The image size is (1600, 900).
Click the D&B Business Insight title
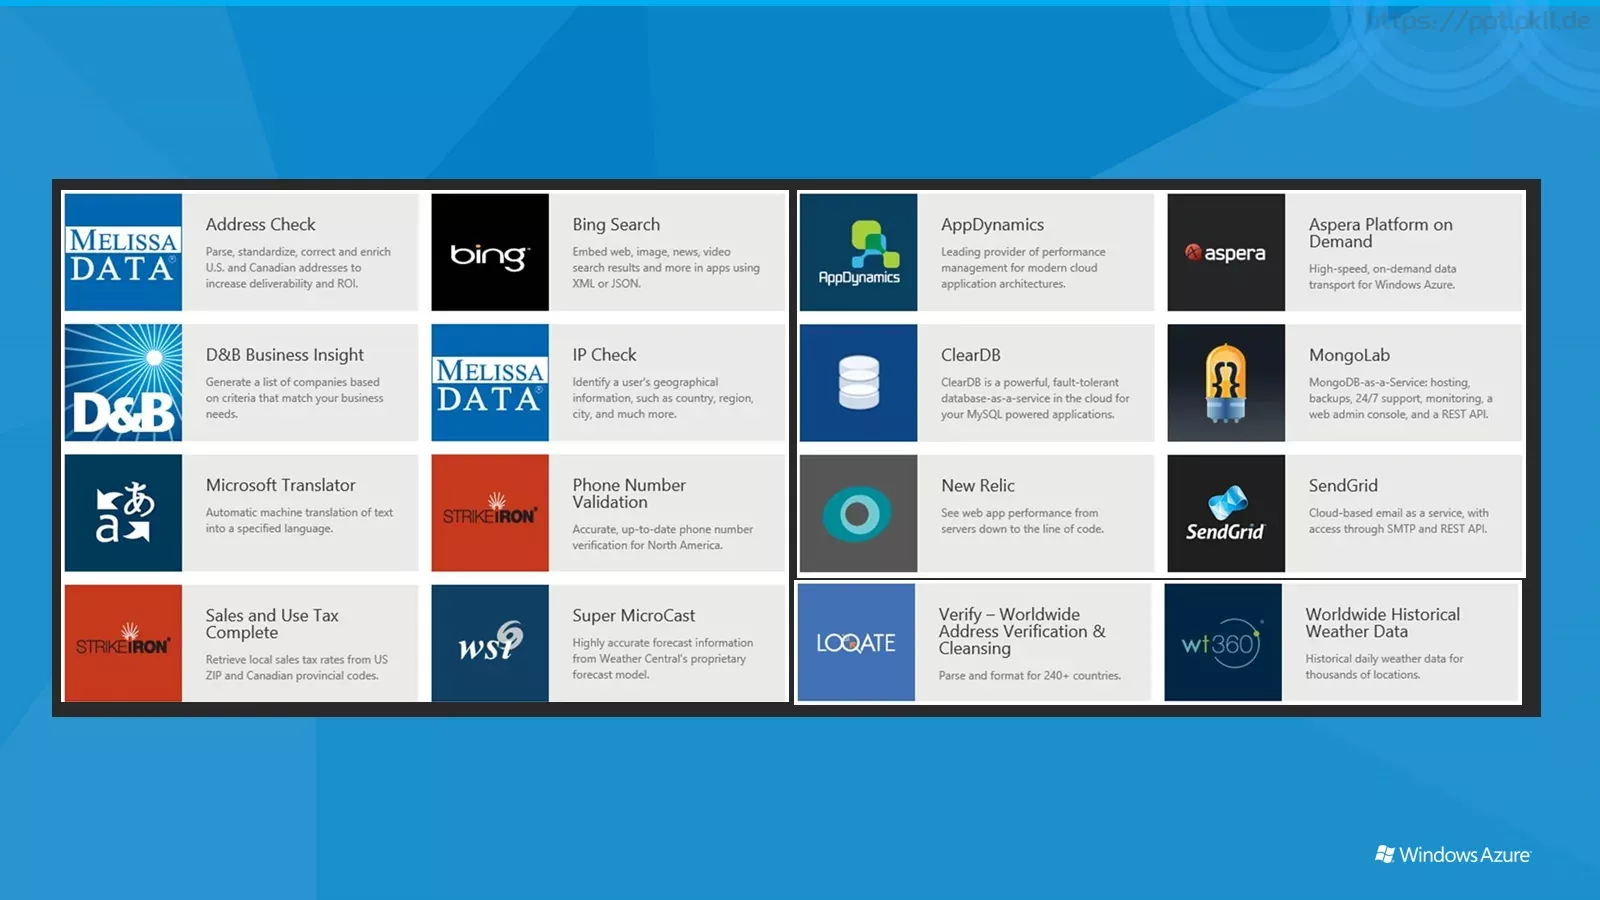[285, 355]
